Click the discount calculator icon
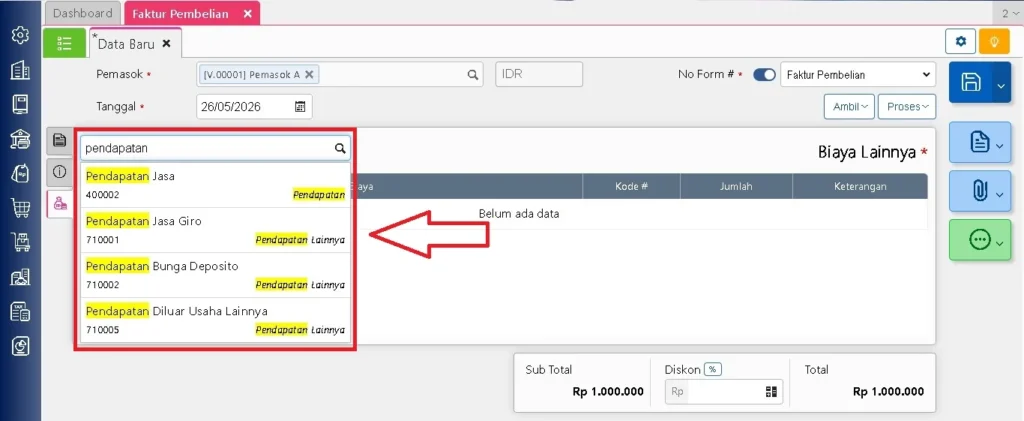The height and width of the screenshot is (421, 1024). (771, 392)
